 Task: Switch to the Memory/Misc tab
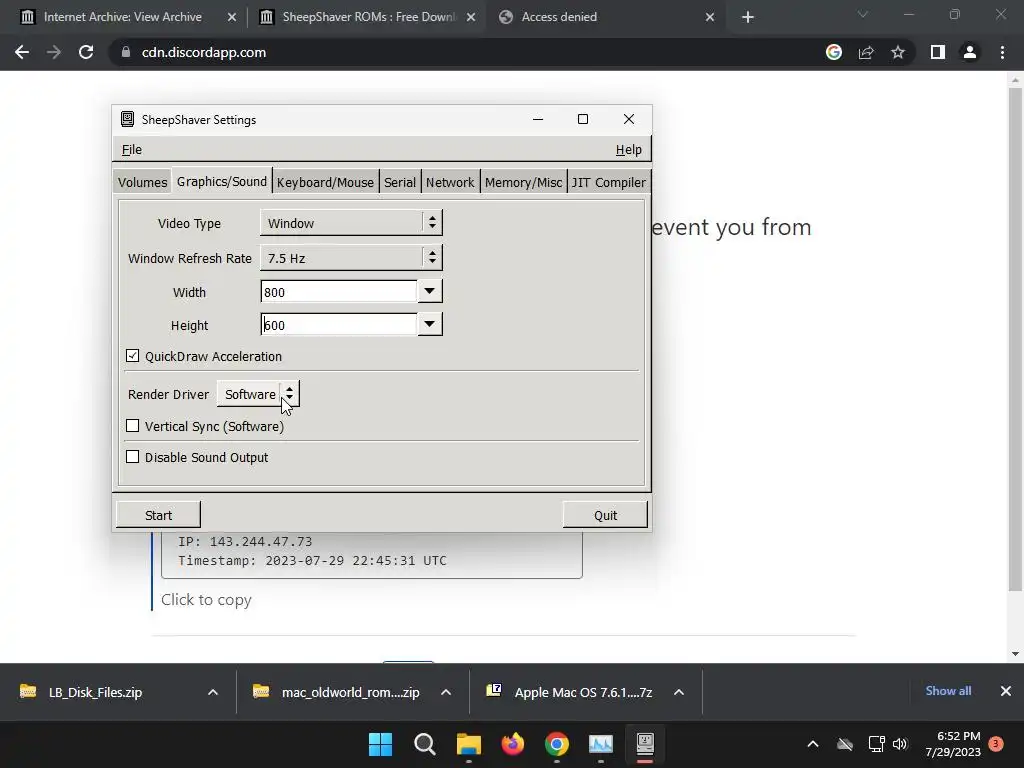pyautogui.click(x=523, y=182)
